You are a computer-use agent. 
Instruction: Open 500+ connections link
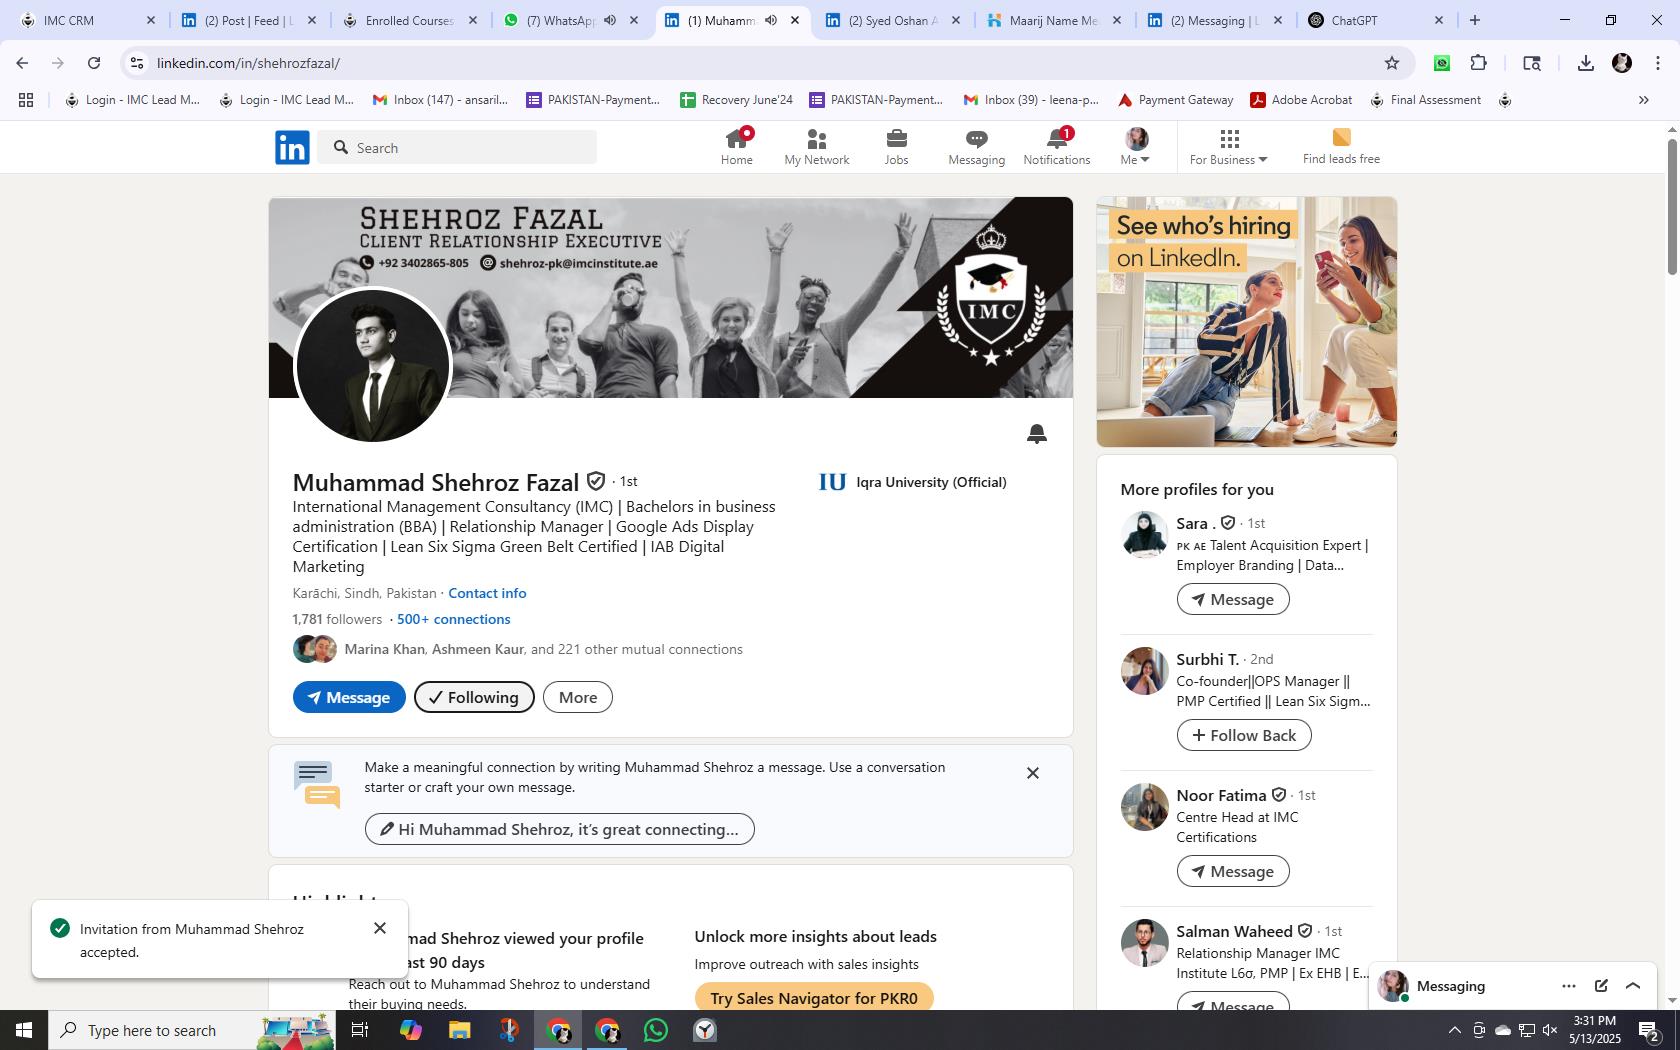[x=453, y=619]
